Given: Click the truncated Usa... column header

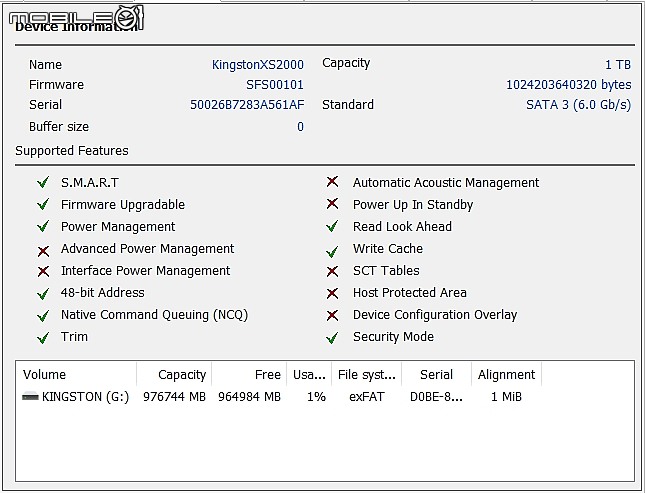Looking at the screenshot, I should tap(309, 374).
